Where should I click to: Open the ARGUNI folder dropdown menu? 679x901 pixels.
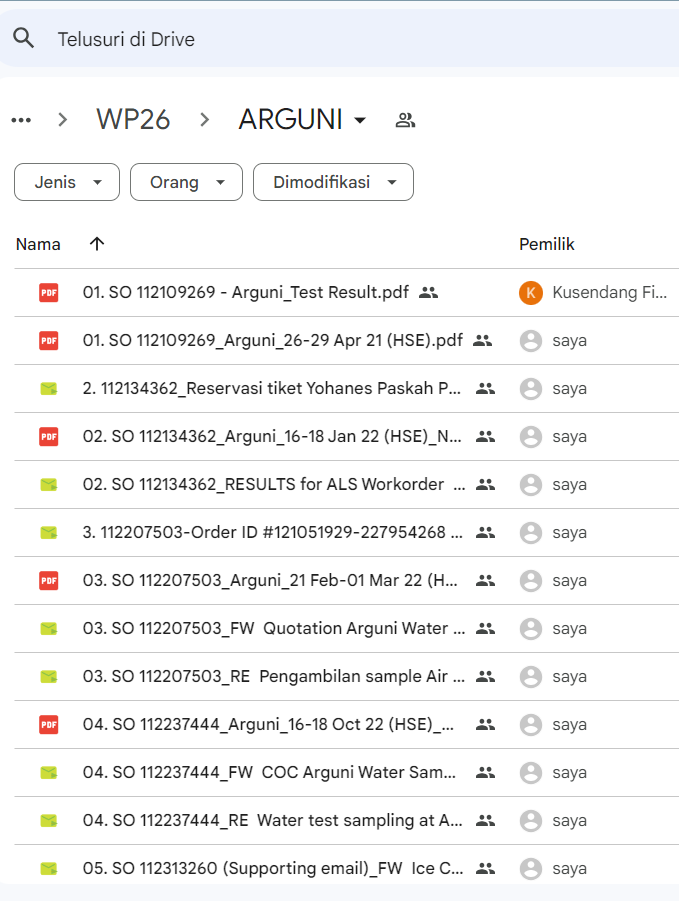coord(360,120)
